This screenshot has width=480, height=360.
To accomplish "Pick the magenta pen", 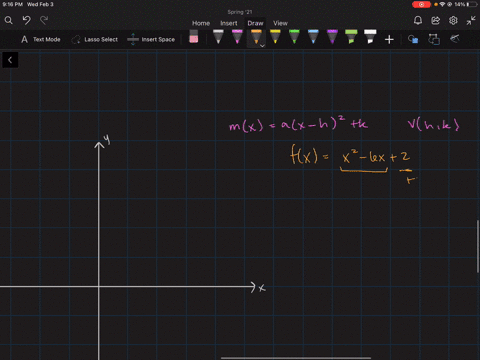I will point(237,37).
